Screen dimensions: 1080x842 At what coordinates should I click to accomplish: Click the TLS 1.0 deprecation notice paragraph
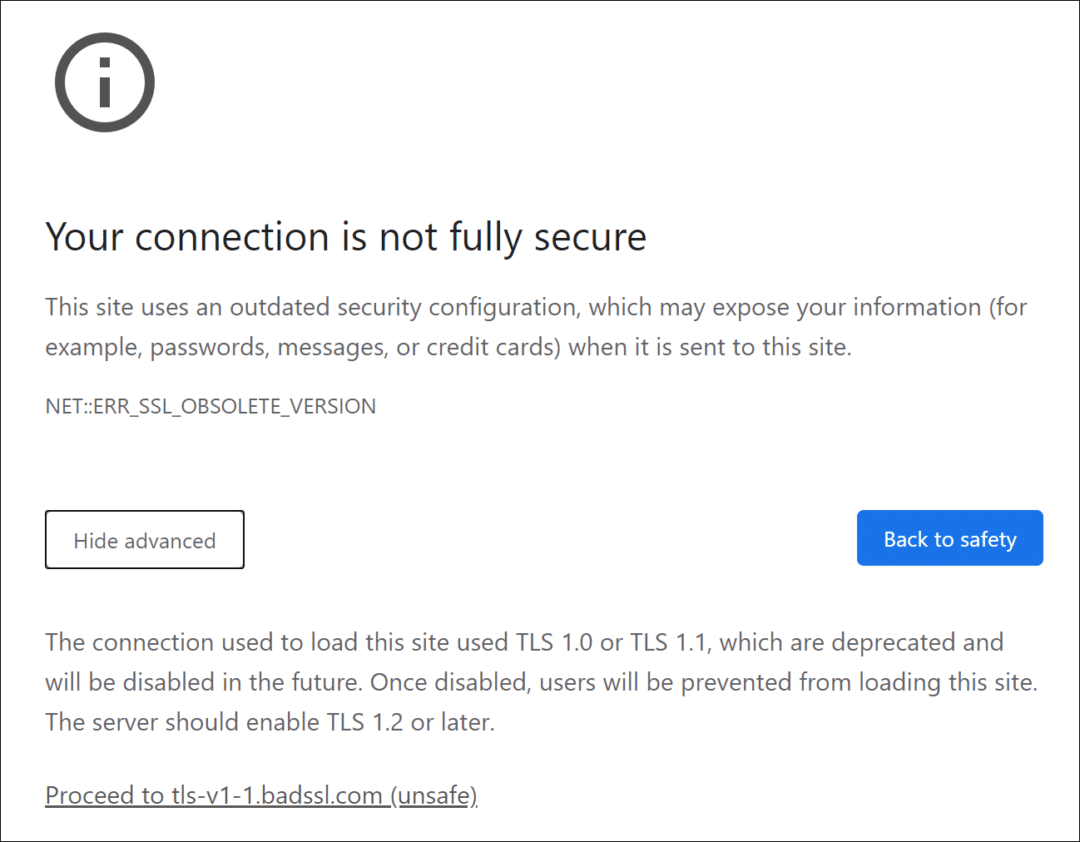coord(540,682)
